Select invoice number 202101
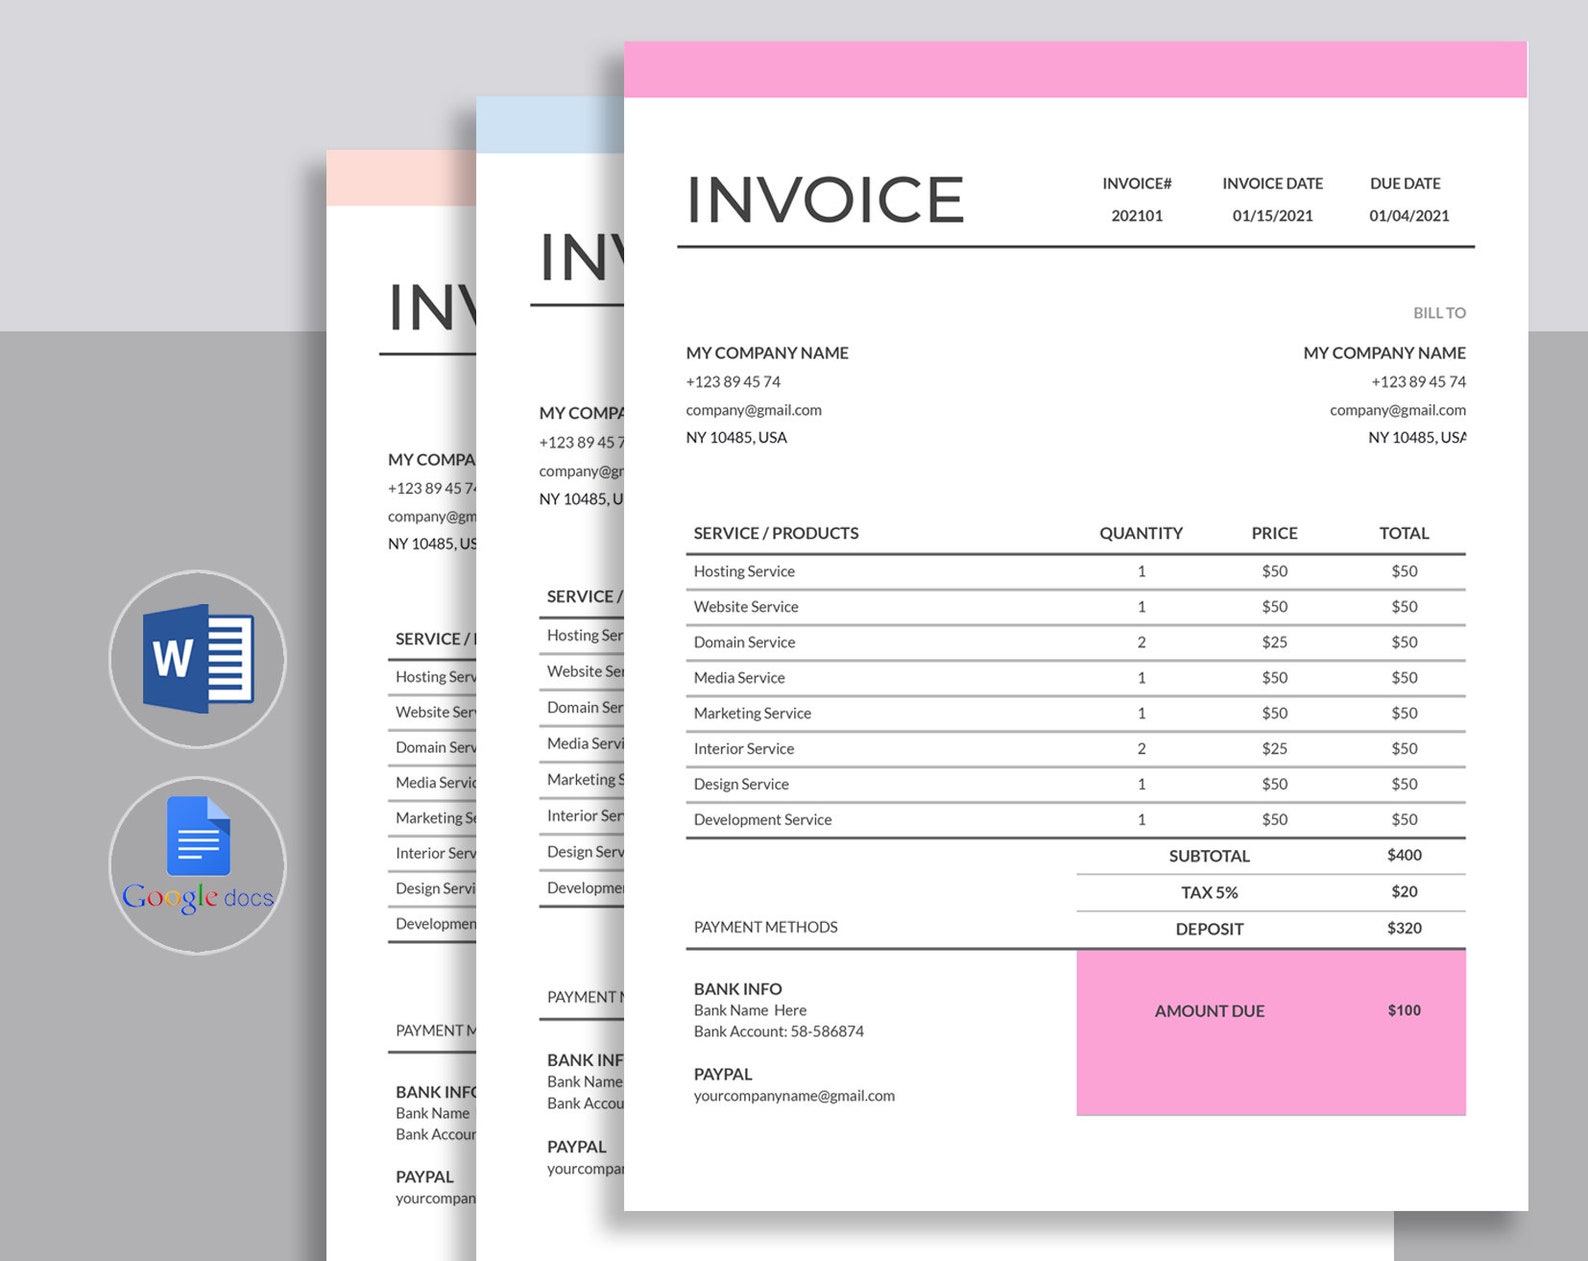 pos(1137,216)
